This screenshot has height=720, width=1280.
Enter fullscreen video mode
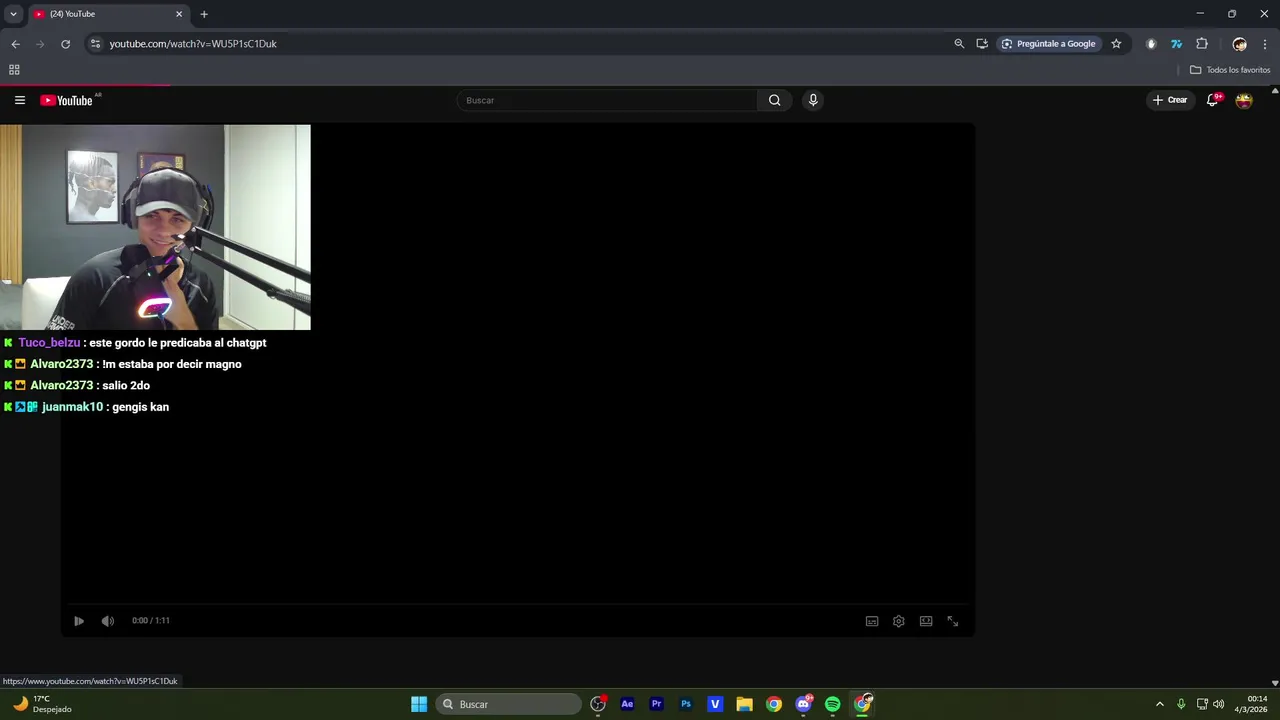(953, 621)
